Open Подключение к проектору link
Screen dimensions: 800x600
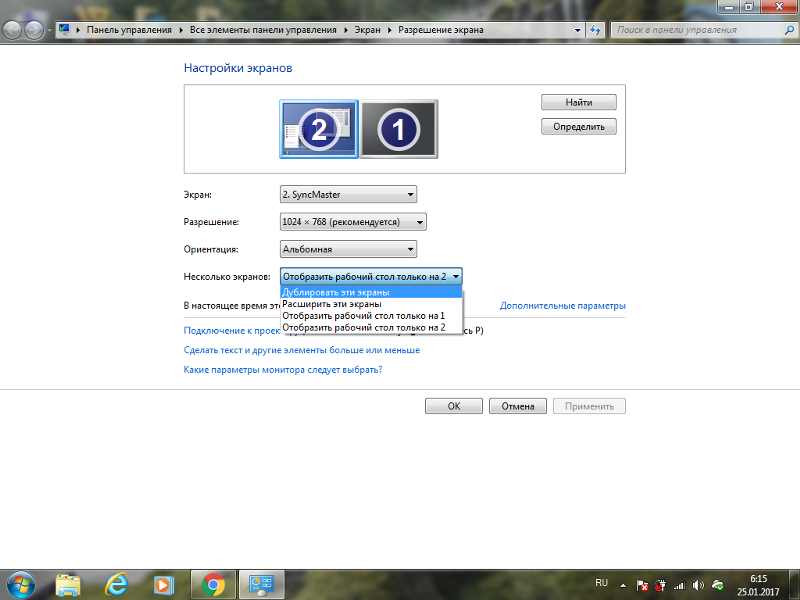pos(232,331)
